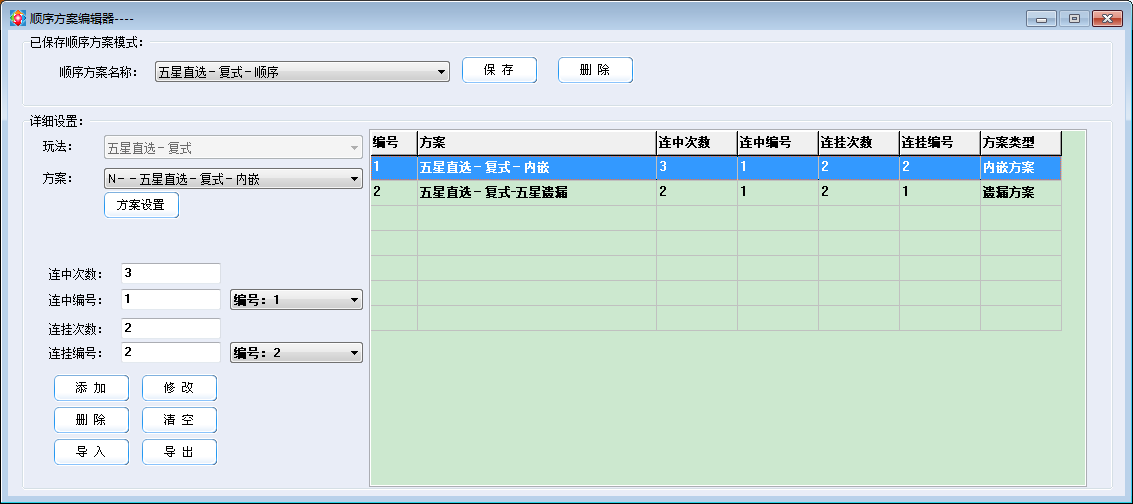Open the 顺序方案名称 dropdown
Viewport: 1133px width, 504px height.
(x=302, y=72)
